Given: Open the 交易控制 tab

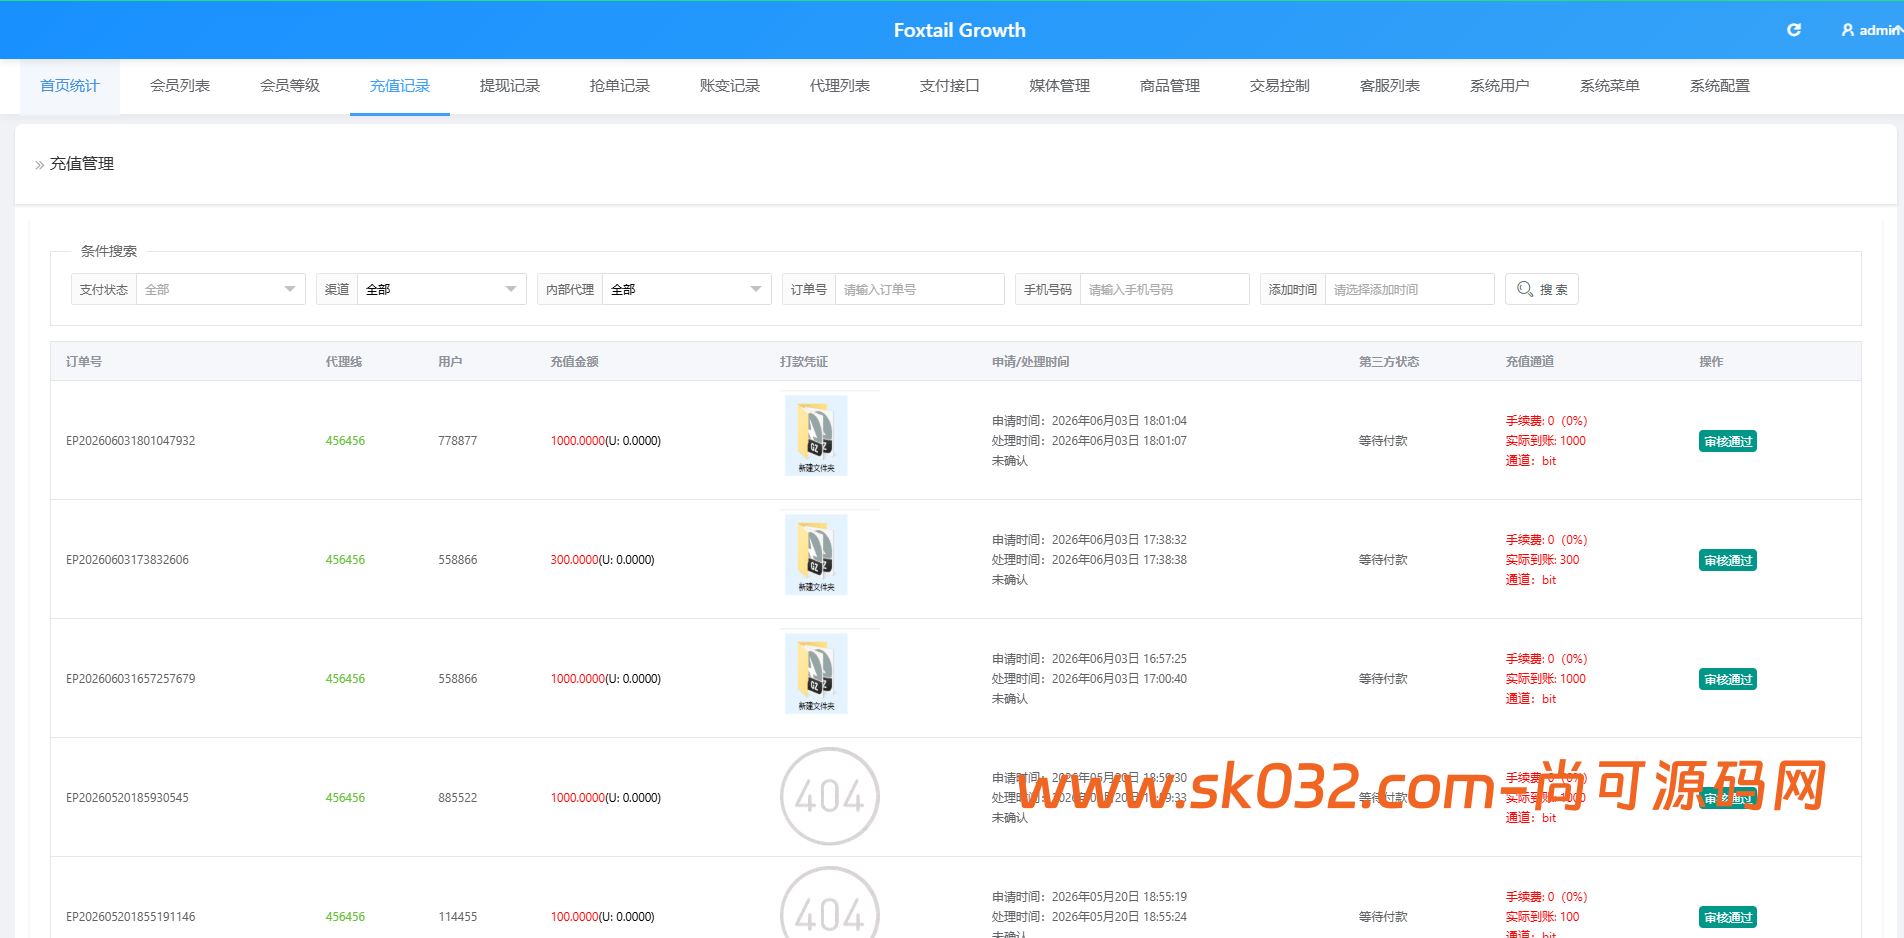Looking at the screenshot, I should [x=1280, y=86].
